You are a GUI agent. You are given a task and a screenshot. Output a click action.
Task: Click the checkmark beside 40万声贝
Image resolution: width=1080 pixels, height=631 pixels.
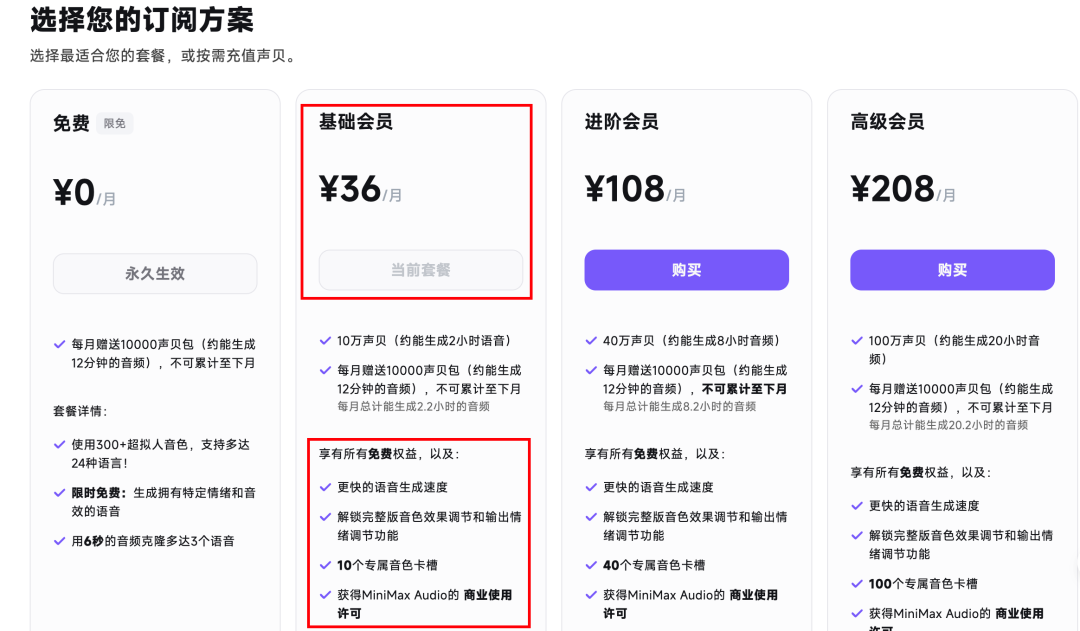(591, 340)
